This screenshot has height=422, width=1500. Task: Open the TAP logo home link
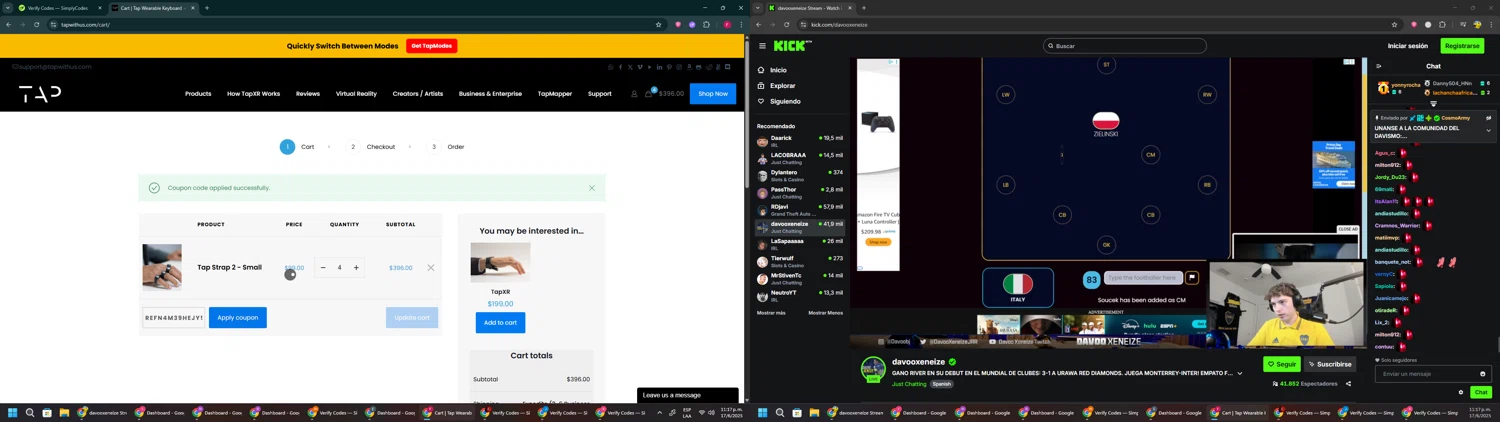pyautogui.click(x=40, y=94)
